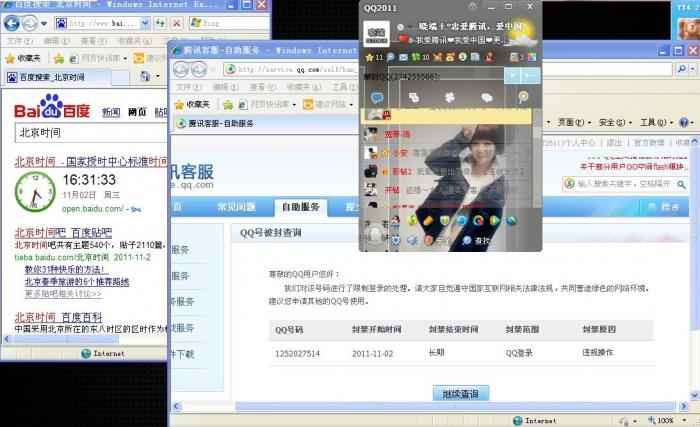Click Bing search box in Baidu IE window
The image size is (700, 427).
229,23
